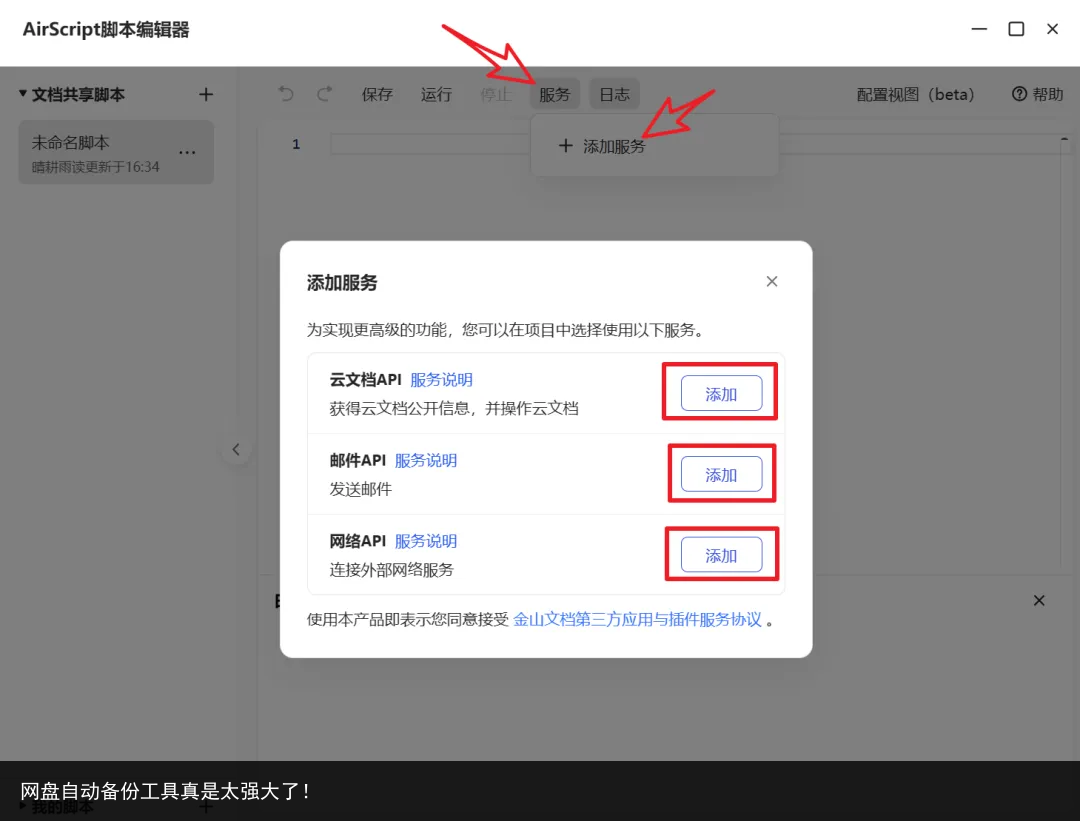Click 保存 in the toolbar
The width and height of the screenshot is (1080, 821).
coord(377,94)
